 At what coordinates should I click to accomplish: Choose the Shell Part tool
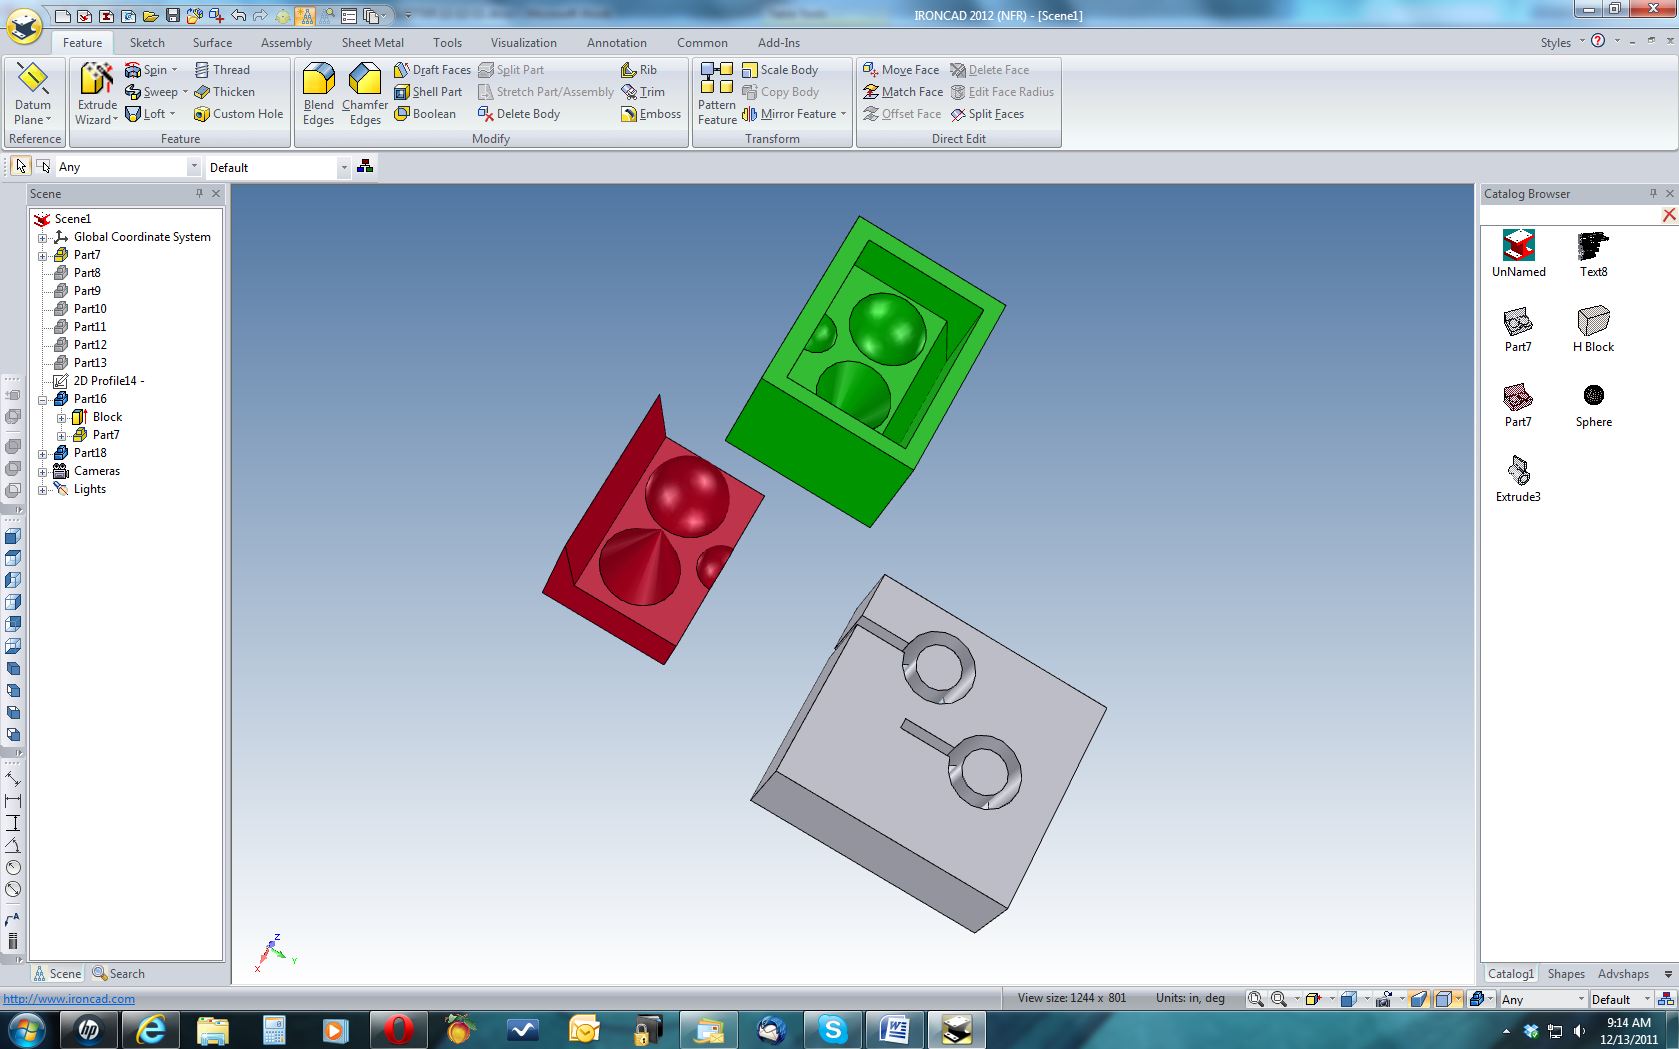tap(428, 92)
